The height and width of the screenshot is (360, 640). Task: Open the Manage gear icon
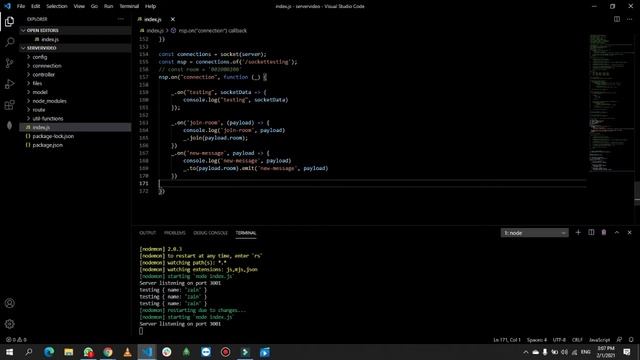tap(9, 324)
